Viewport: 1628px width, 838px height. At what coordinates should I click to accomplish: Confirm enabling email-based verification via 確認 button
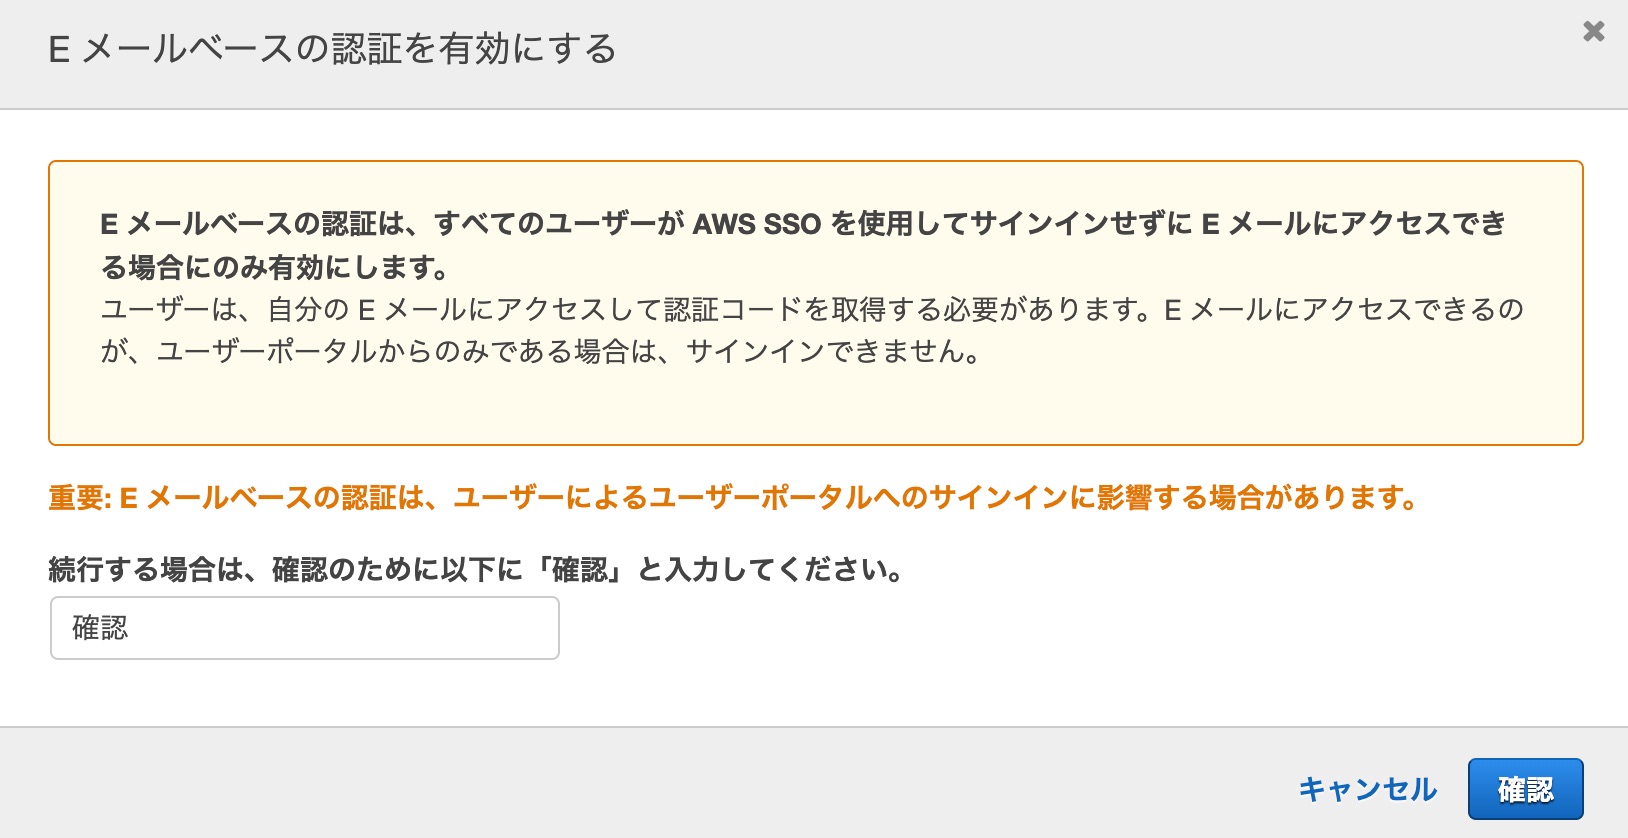click(1526, 788)
